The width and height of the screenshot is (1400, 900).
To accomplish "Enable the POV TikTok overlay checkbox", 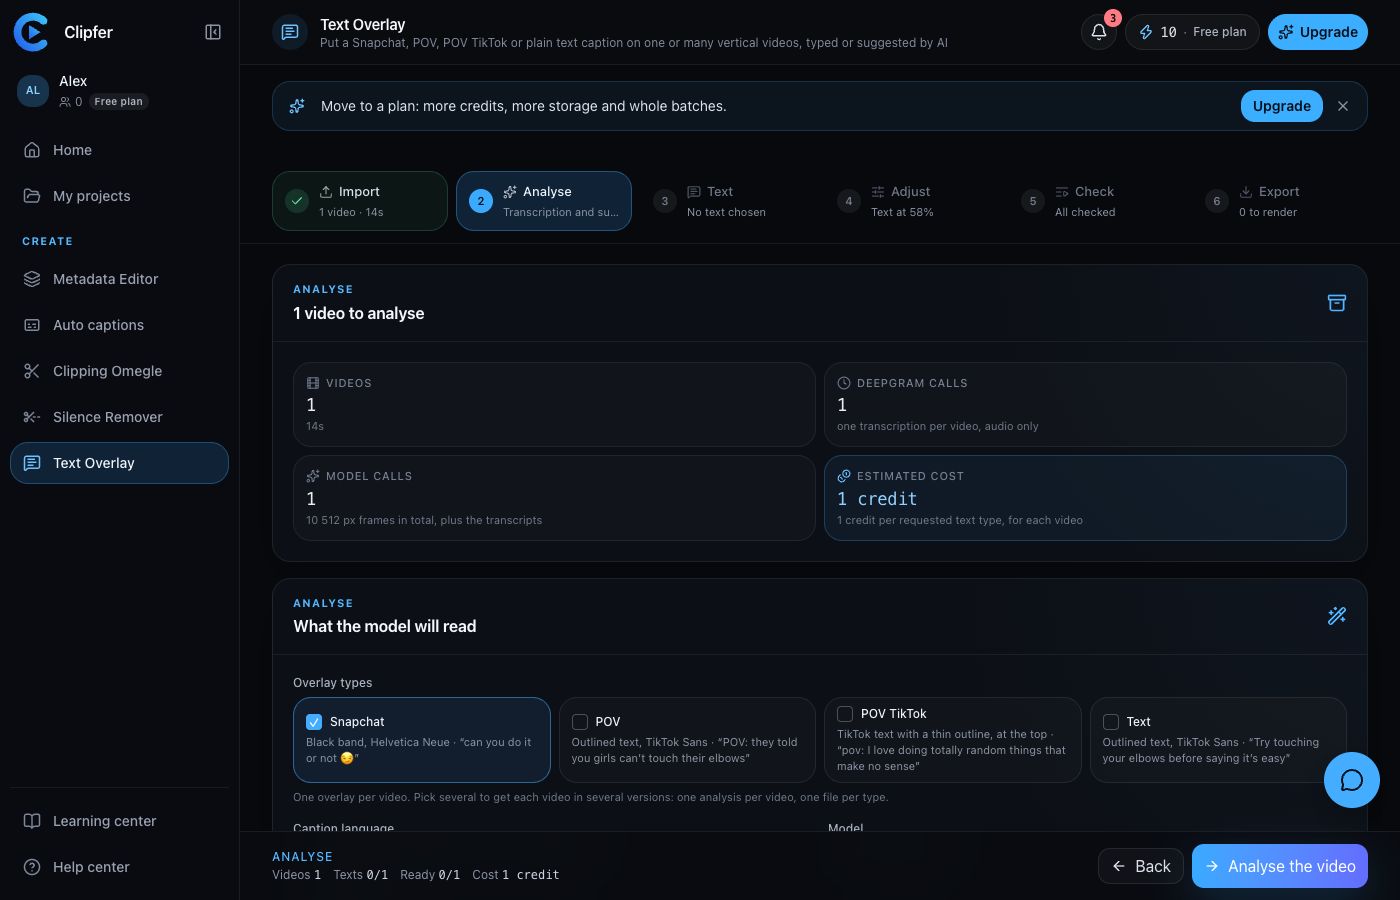I will click(845, 714).
